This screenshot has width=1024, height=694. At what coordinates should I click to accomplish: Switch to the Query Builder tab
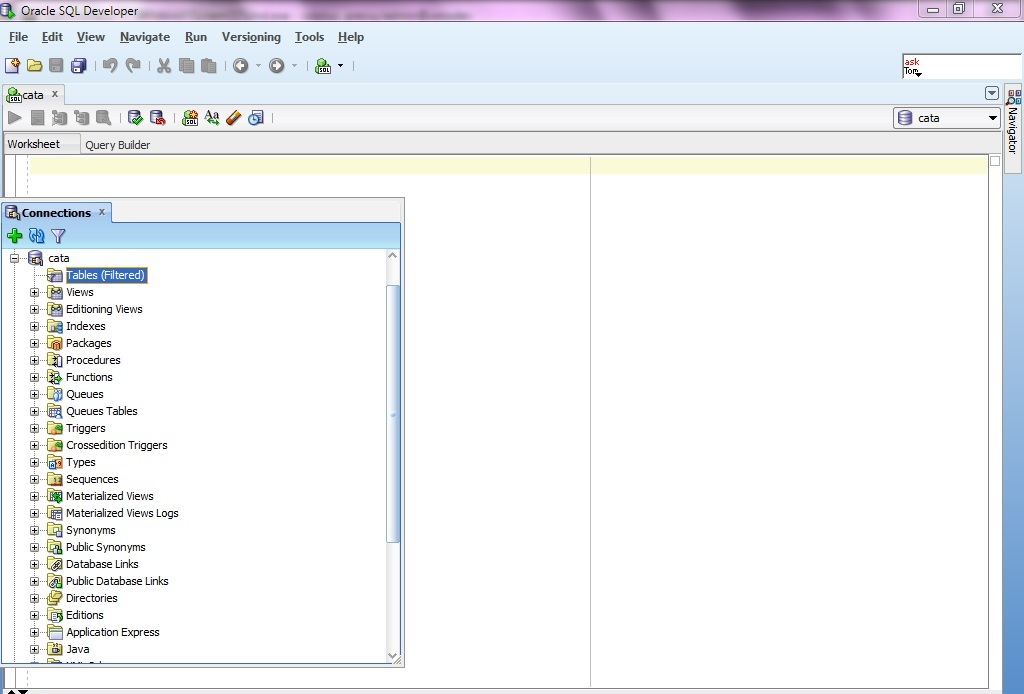pos(118,145)
